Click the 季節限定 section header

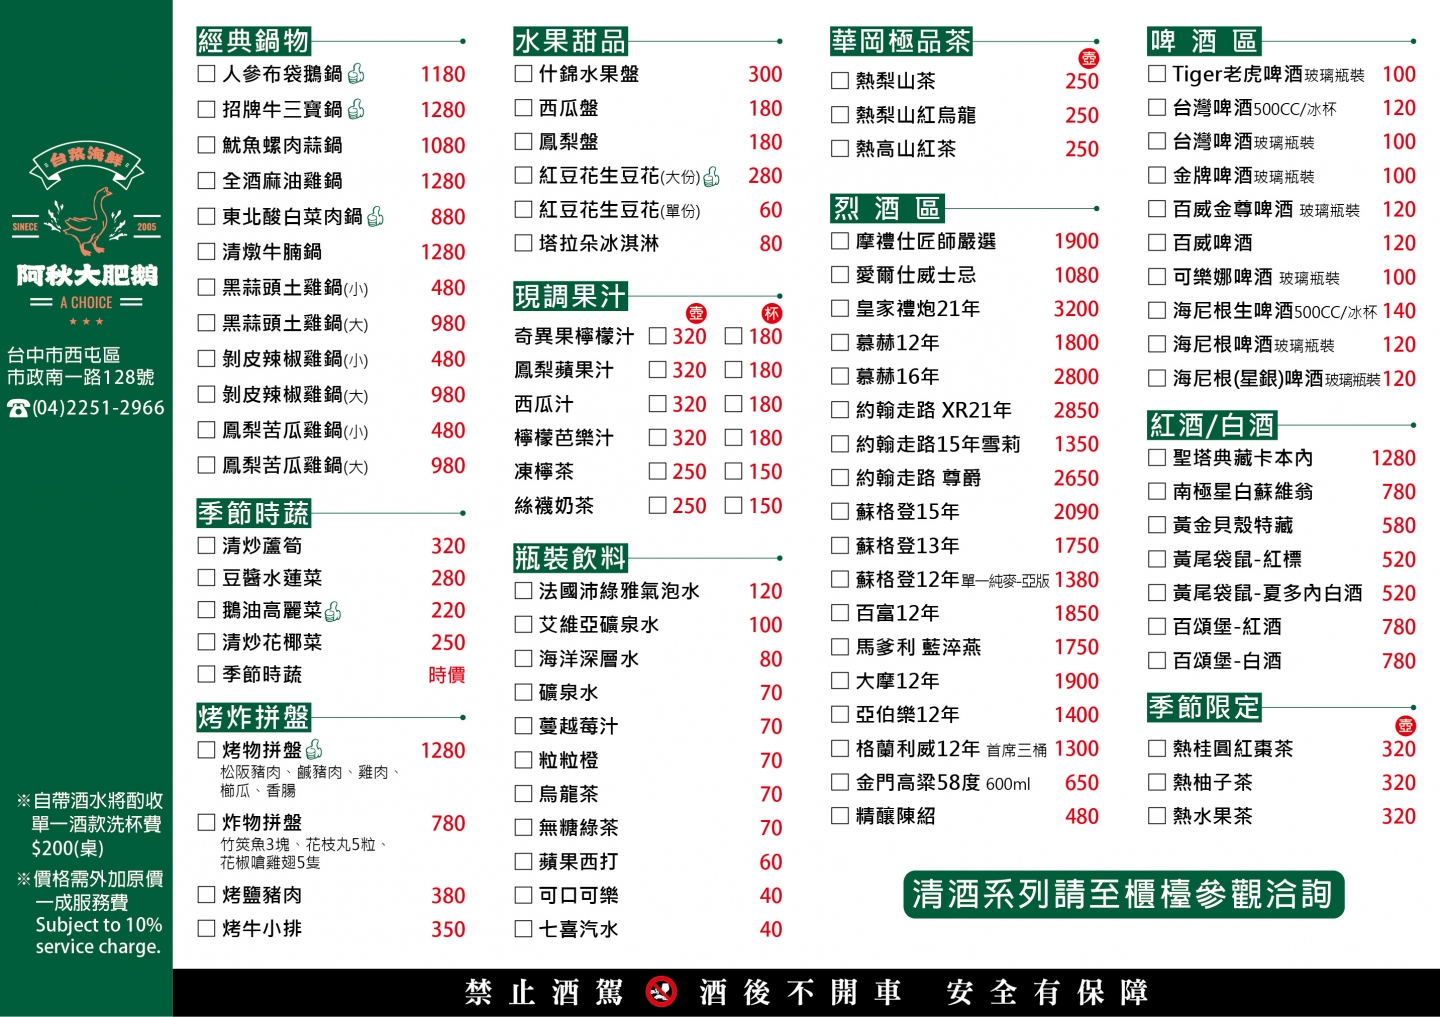1204,707
